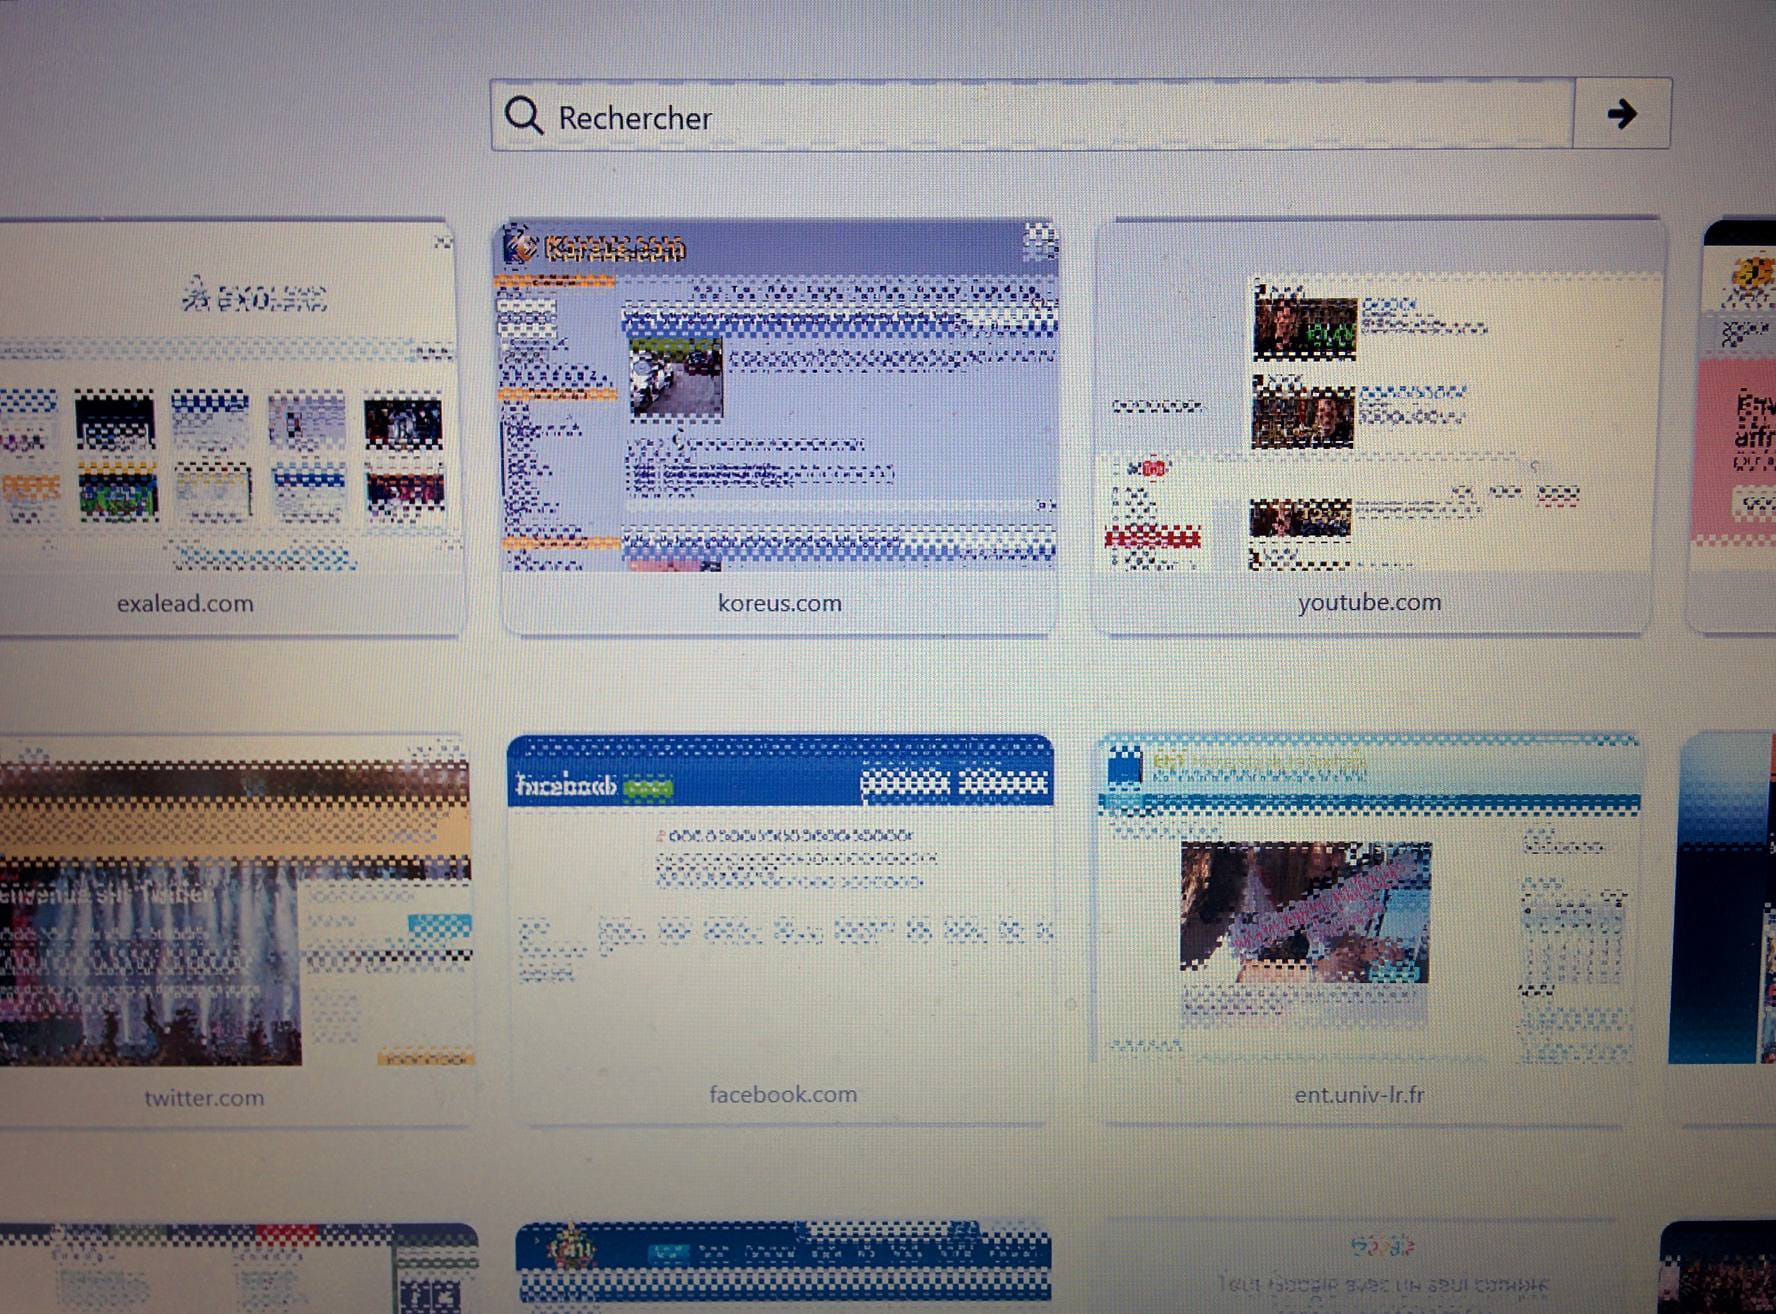The height and width of the screenshot is (1314, 1776).
Task: Open the facebook.com tile
Action: [781, 929]
